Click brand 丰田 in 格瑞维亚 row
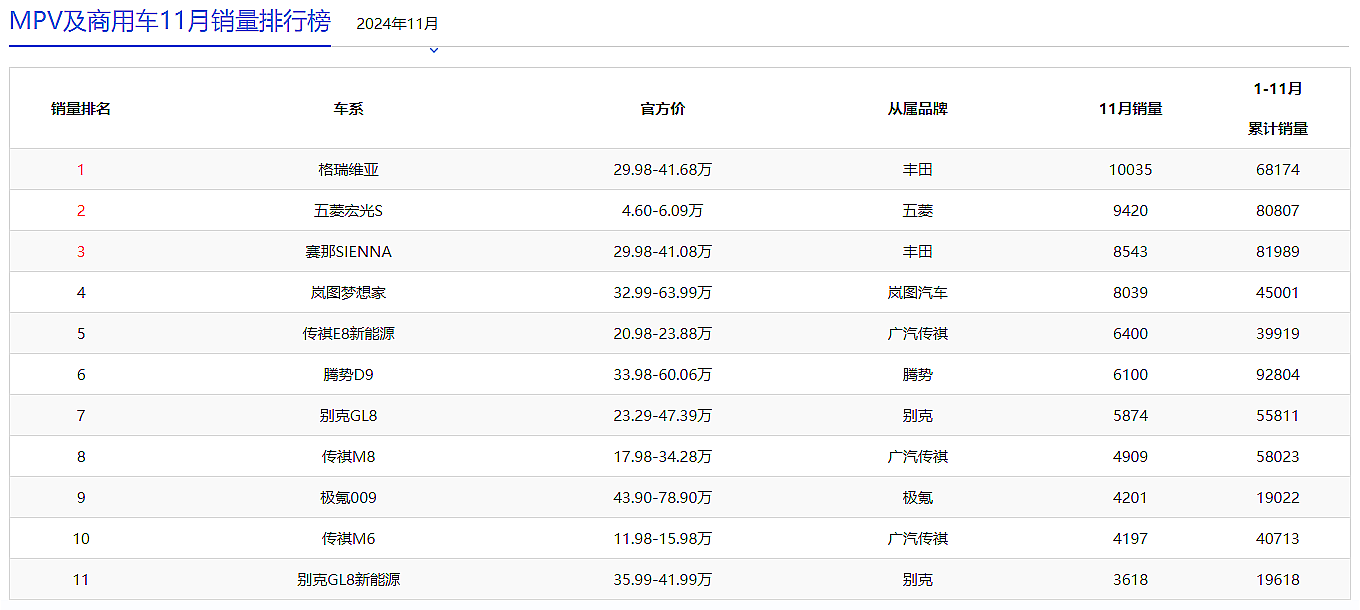1360x610 pixels. (x=918, y=170)
